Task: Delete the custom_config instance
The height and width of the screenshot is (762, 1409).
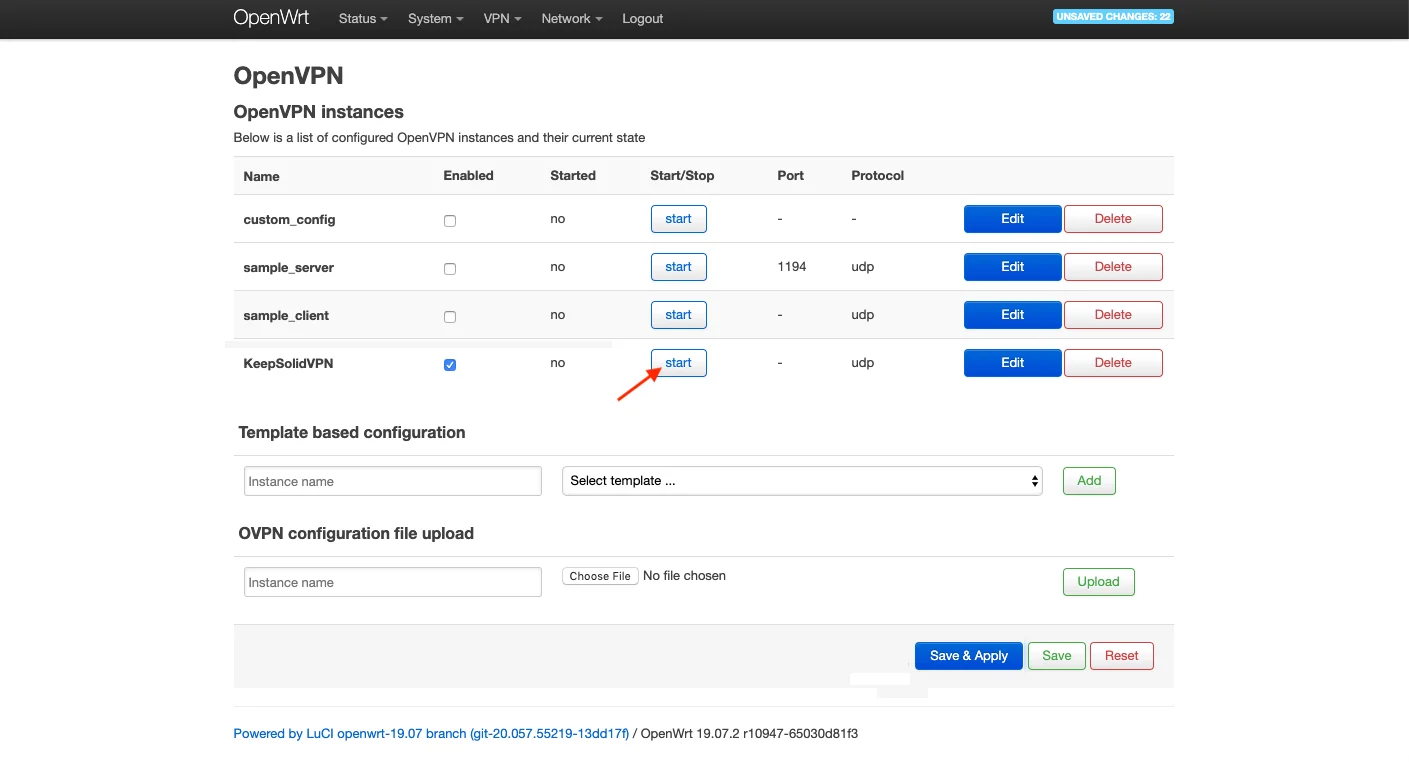Action: tap(1113, 219)
